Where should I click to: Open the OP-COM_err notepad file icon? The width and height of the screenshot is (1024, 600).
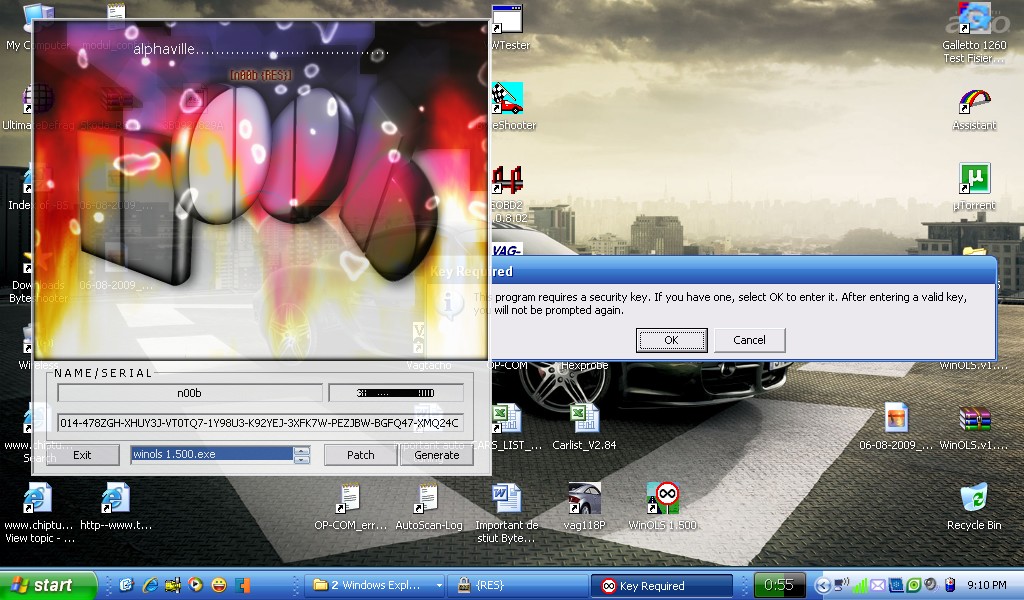349,498
